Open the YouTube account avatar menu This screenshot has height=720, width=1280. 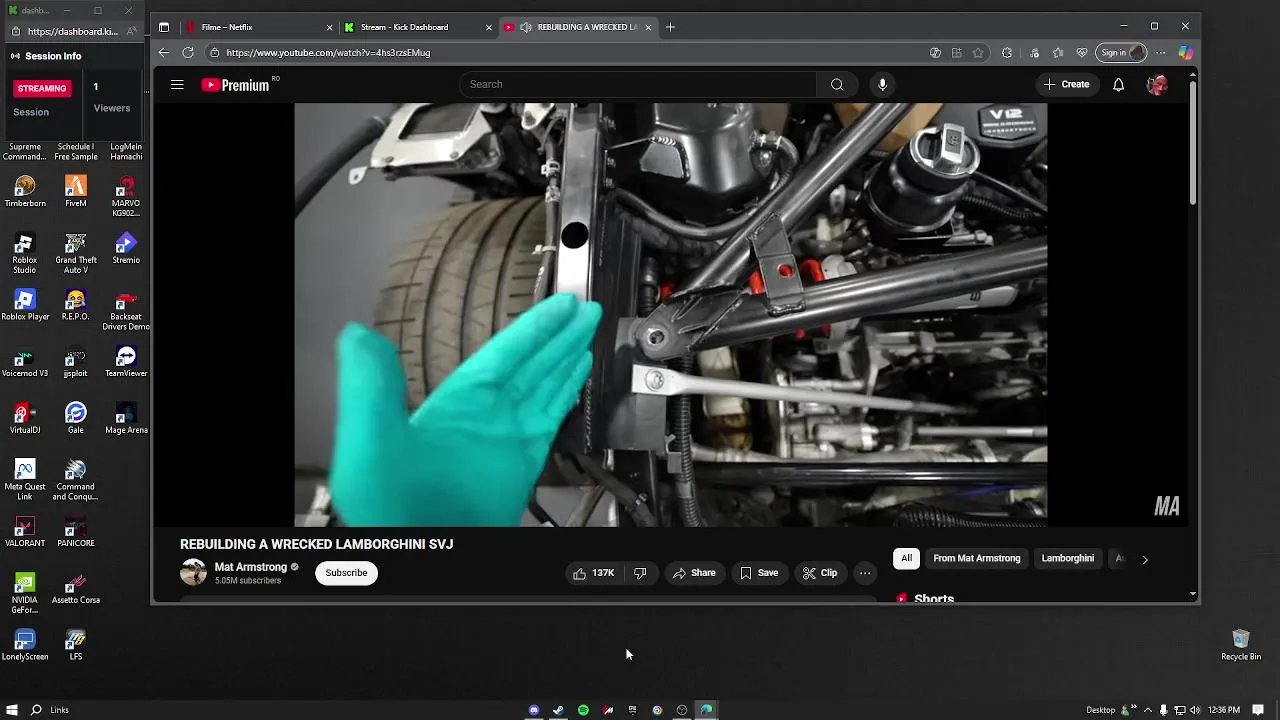click(1157, 85)
